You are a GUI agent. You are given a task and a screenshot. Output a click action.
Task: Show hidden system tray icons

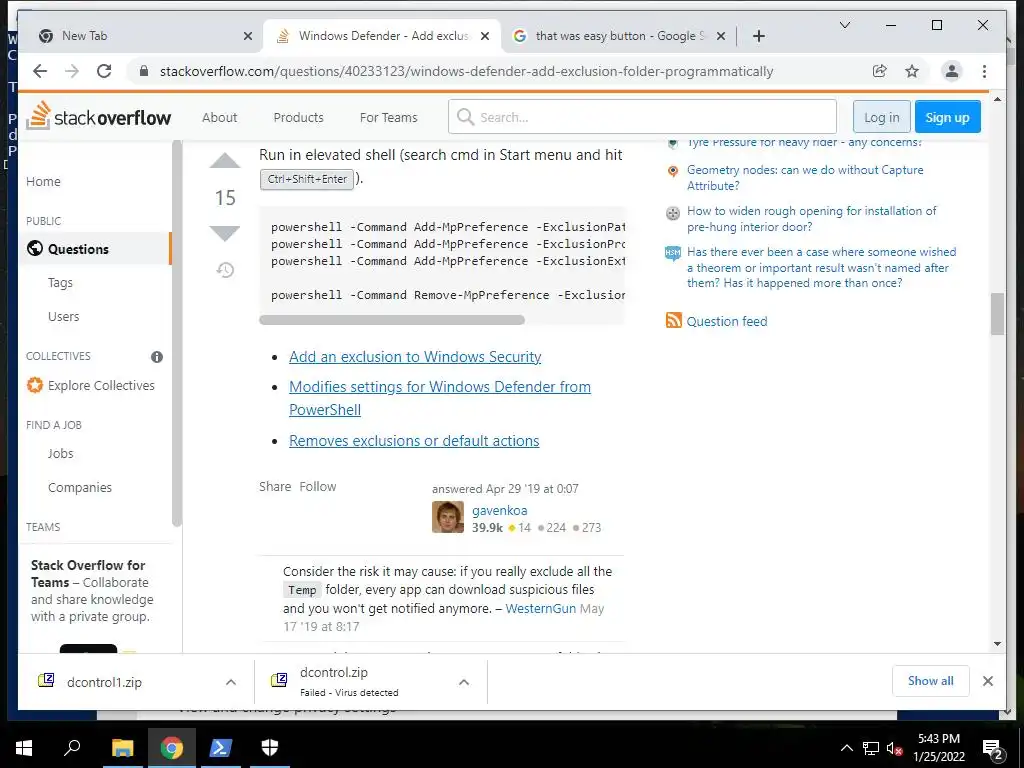846,748
